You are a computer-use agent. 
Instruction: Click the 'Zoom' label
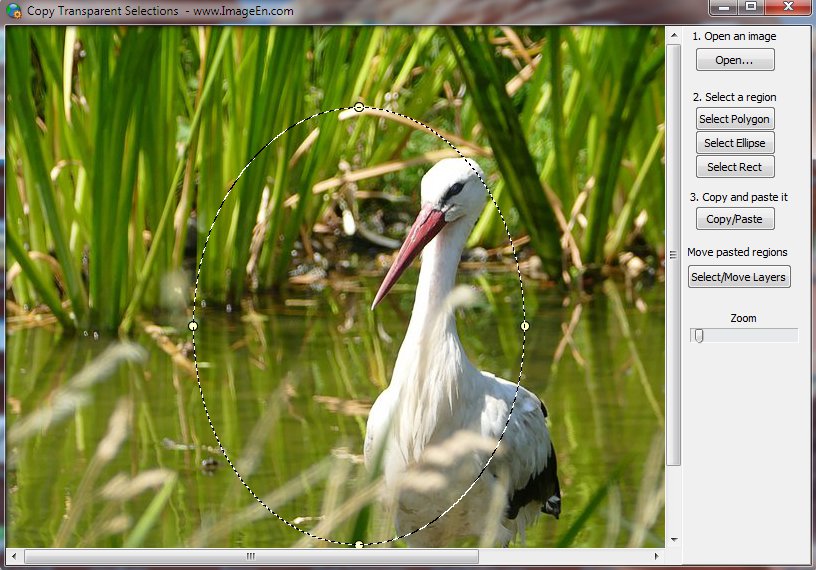(x=744, y=318)
